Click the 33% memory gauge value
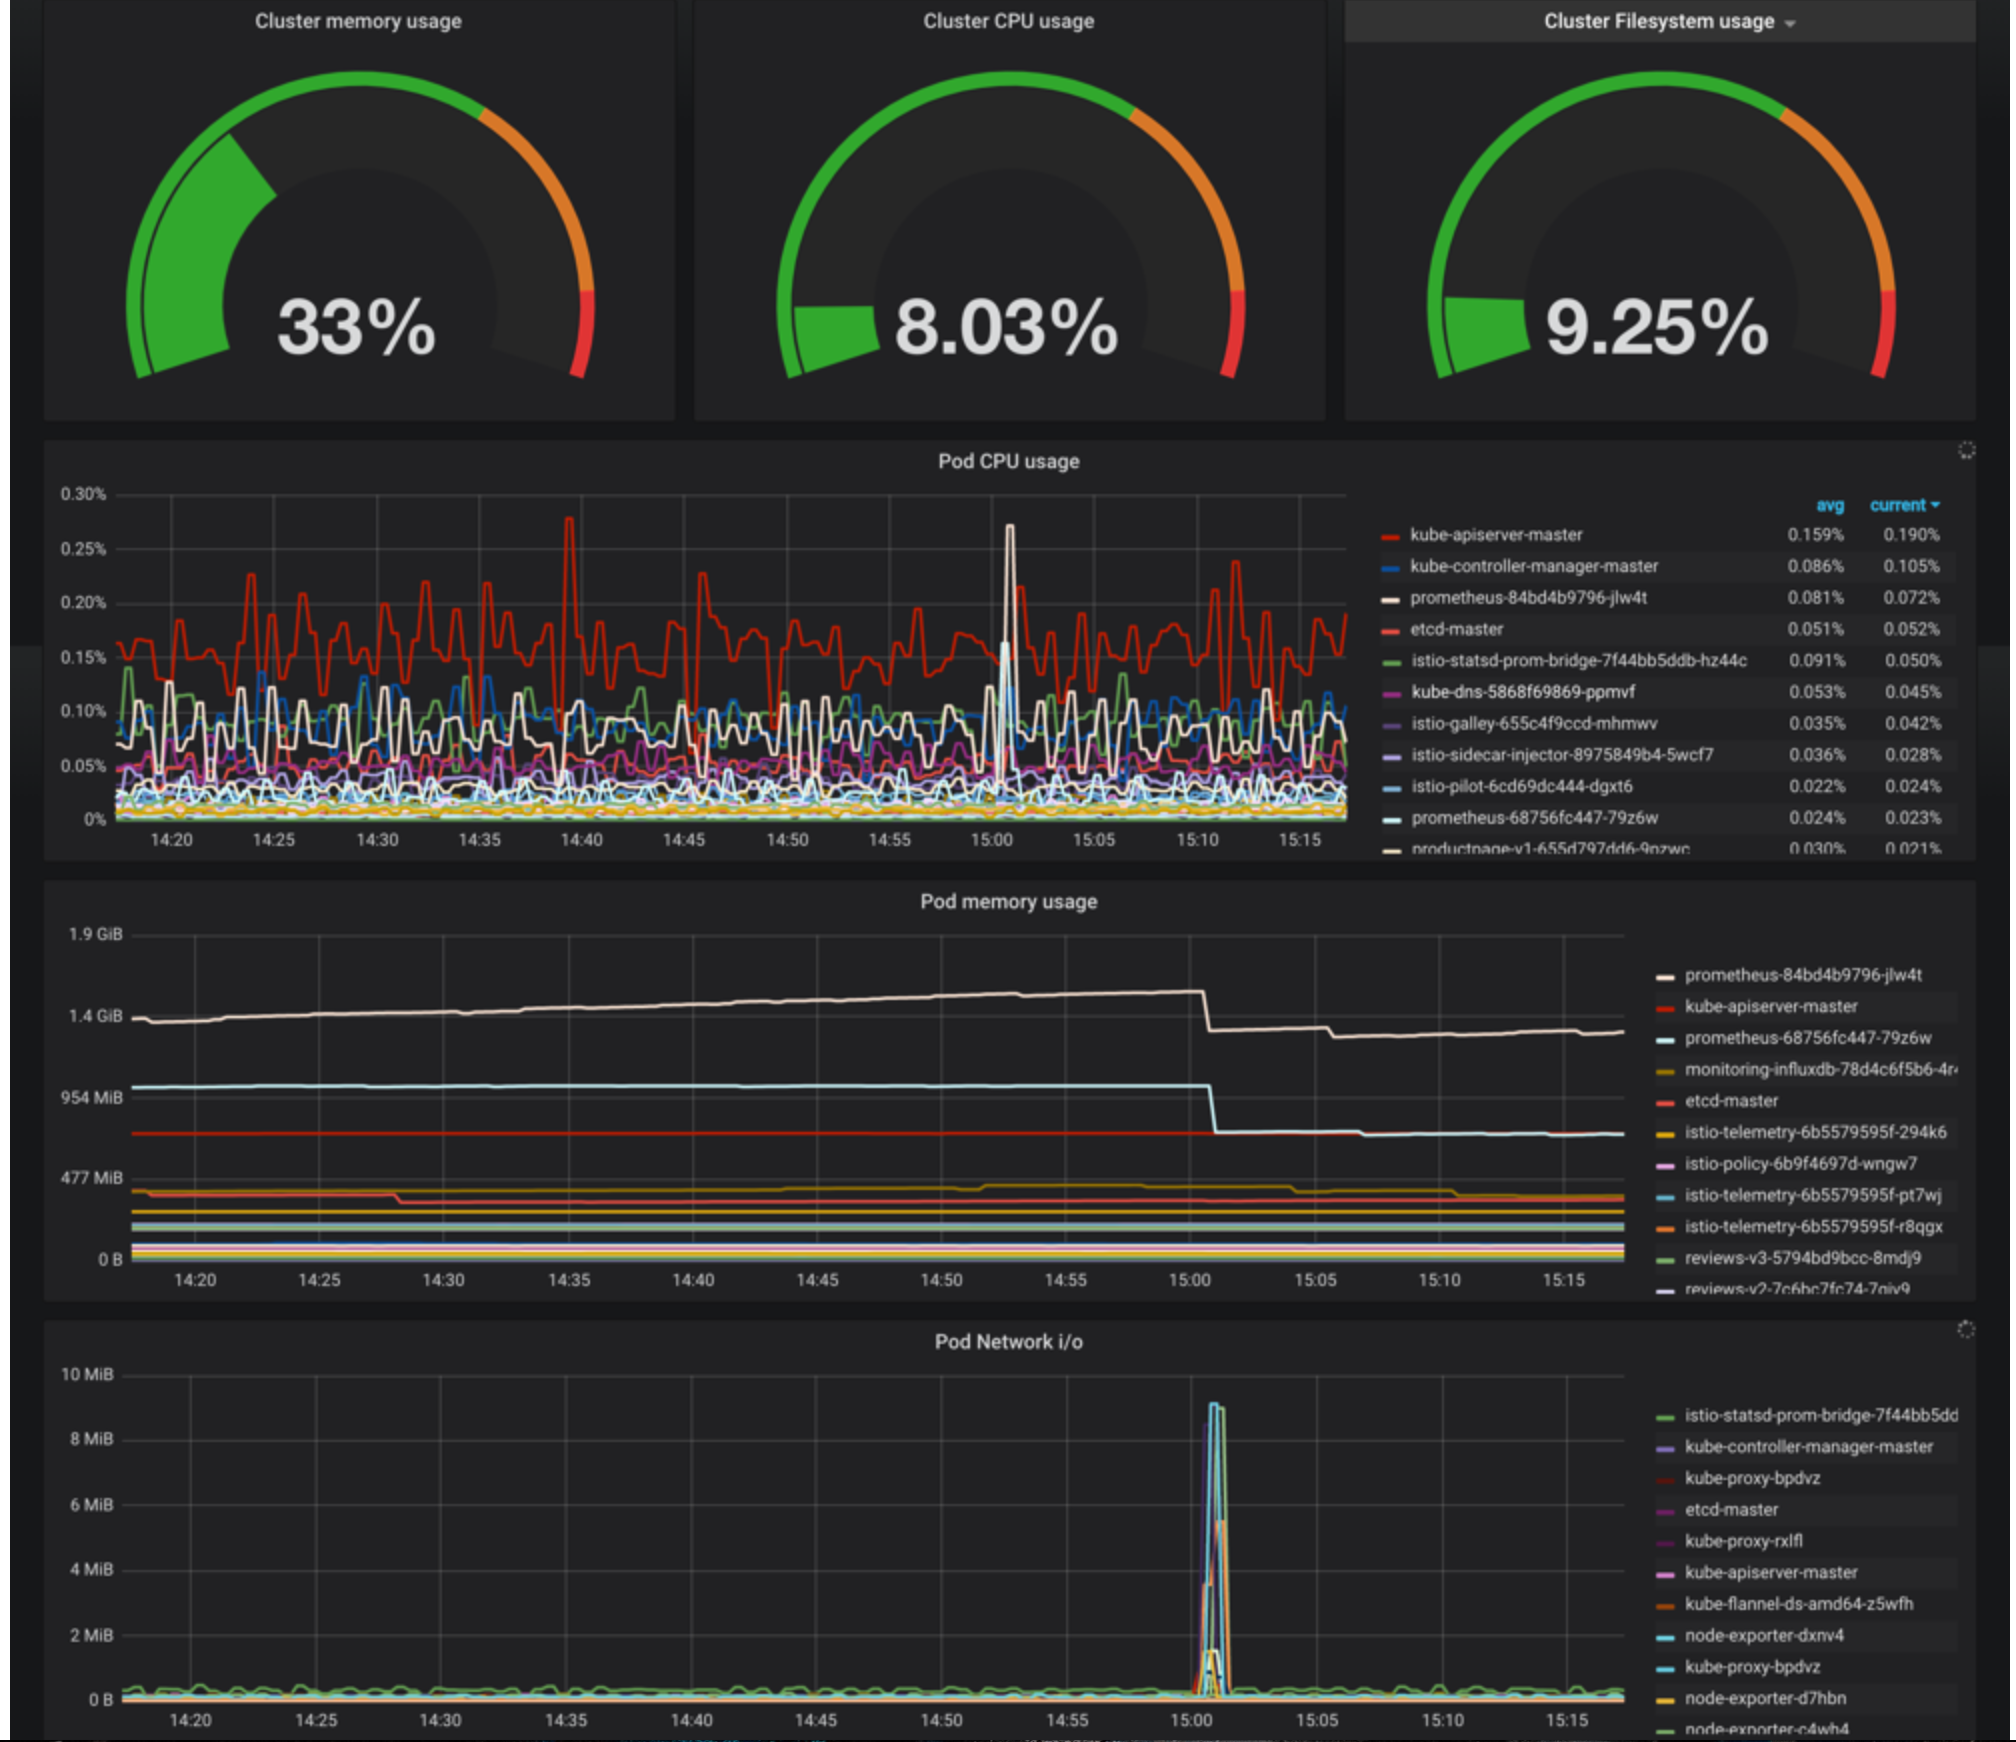 click(x=357, y=327)
